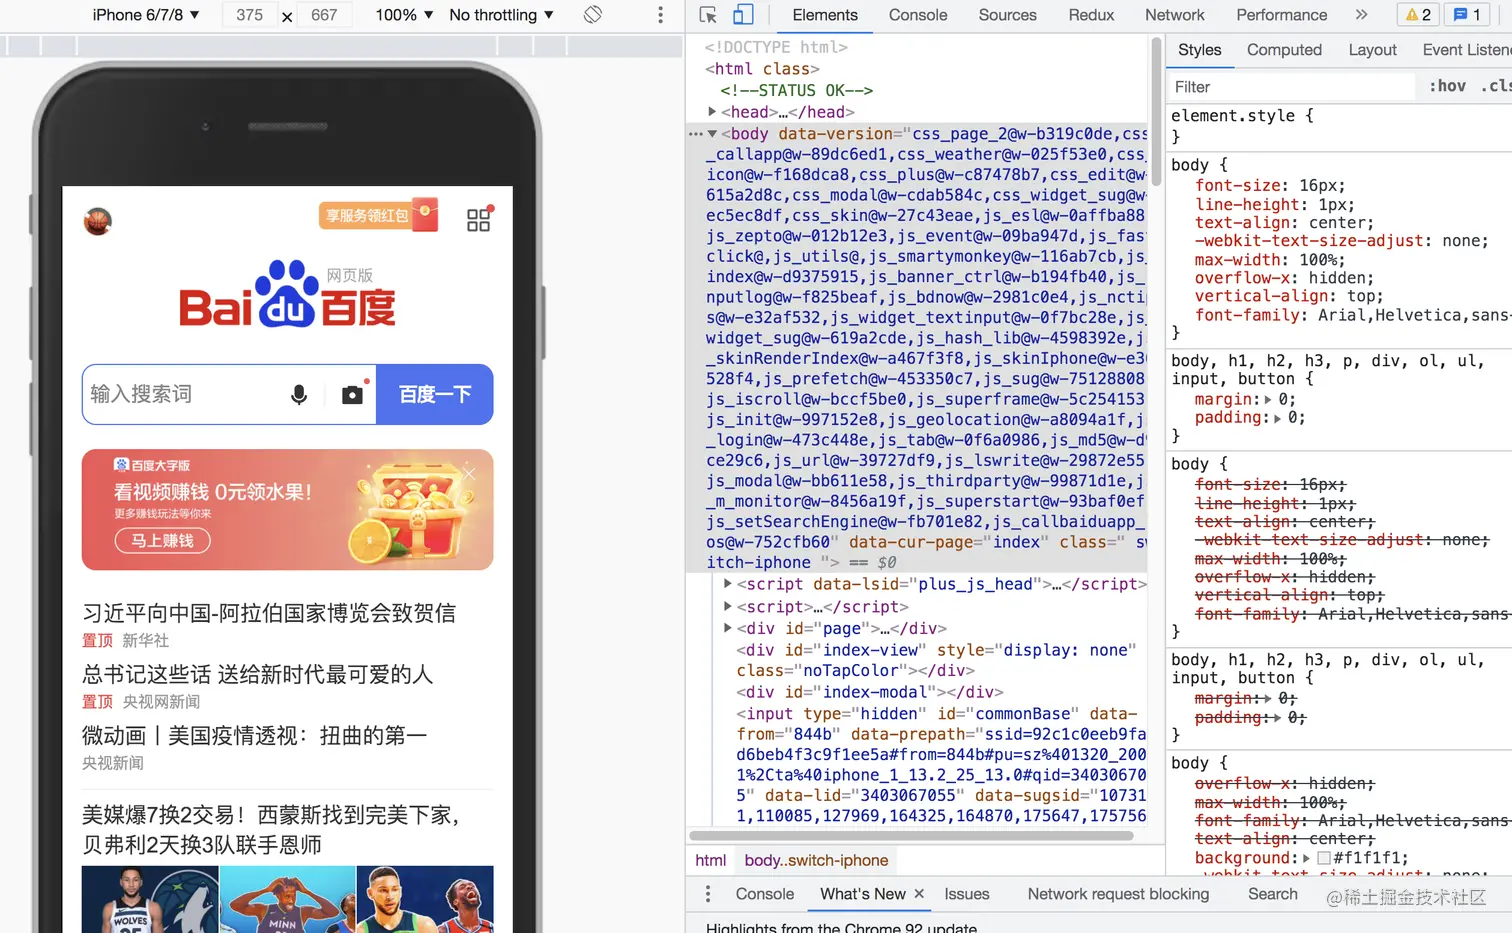Viewport: 1512px width, 933px height.
Task: Tap the user avatar on Baidu page
Action: [98, 221]
